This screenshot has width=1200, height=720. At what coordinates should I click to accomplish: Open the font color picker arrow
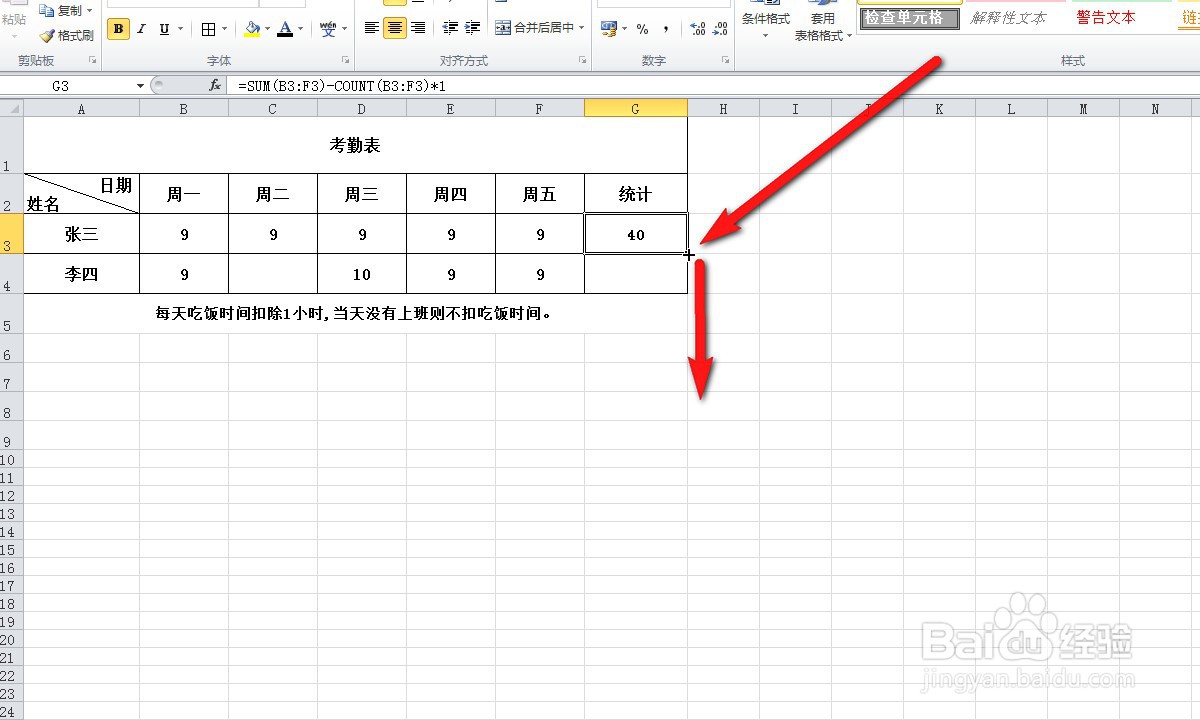tap(300, 29)
